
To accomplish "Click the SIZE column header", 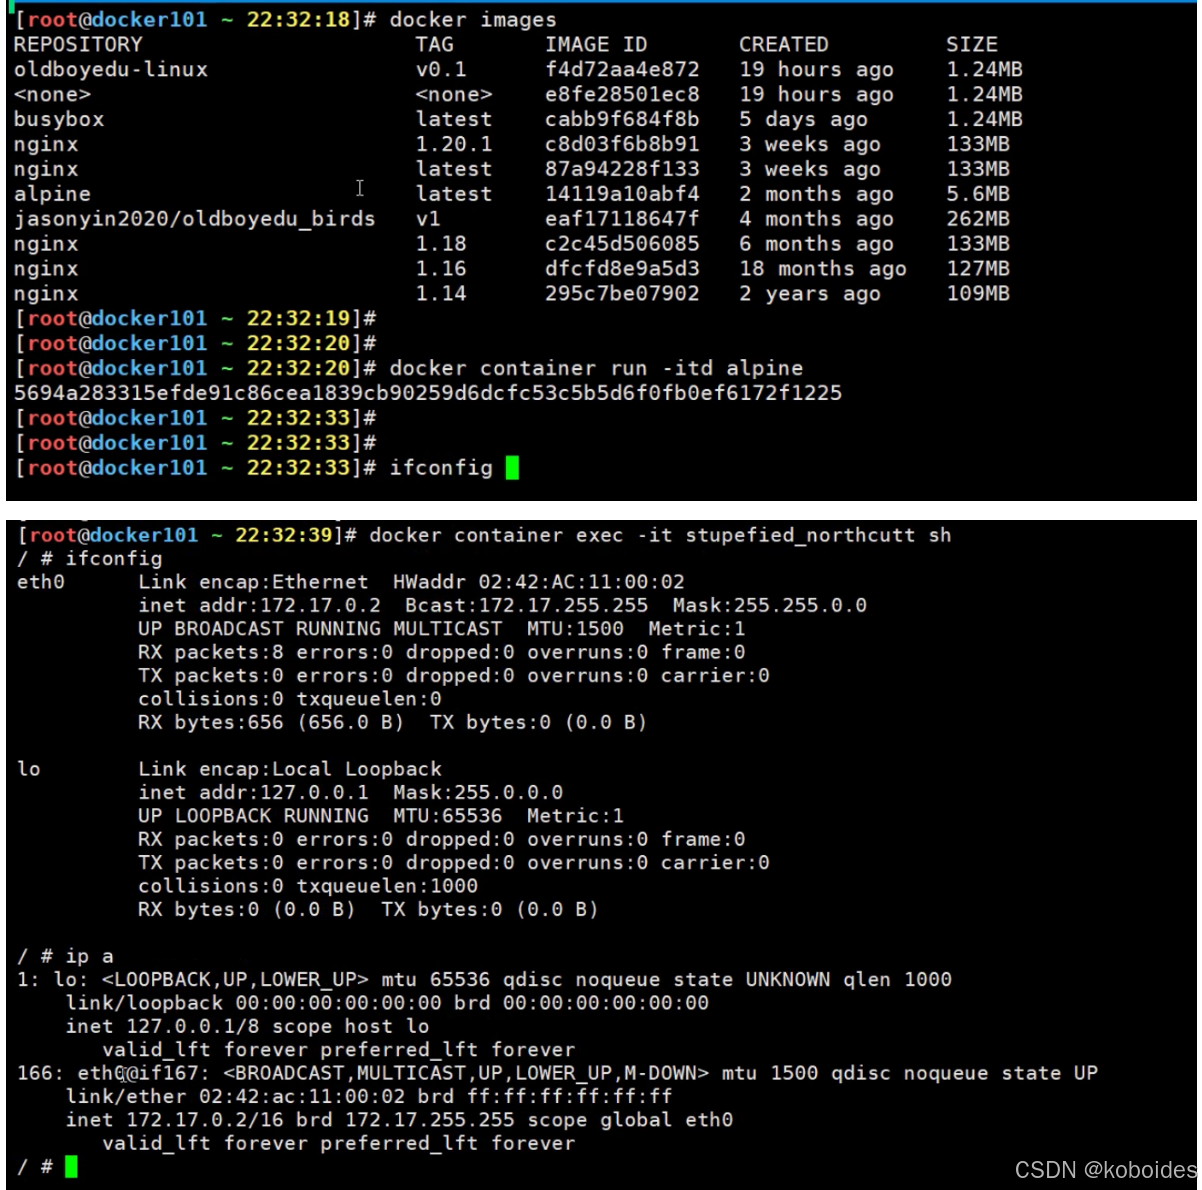I will coord(972,45).
